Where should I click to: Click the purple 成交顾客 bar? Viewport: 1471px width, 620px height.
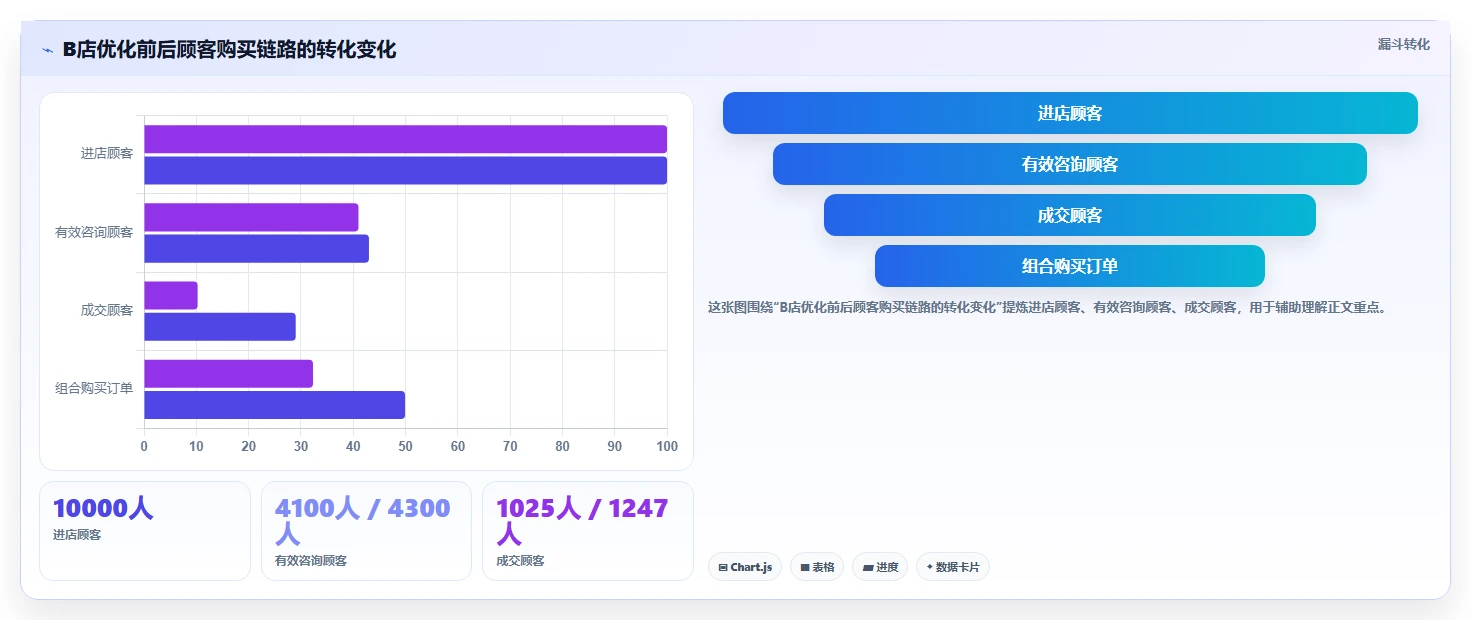coord(171,295)
